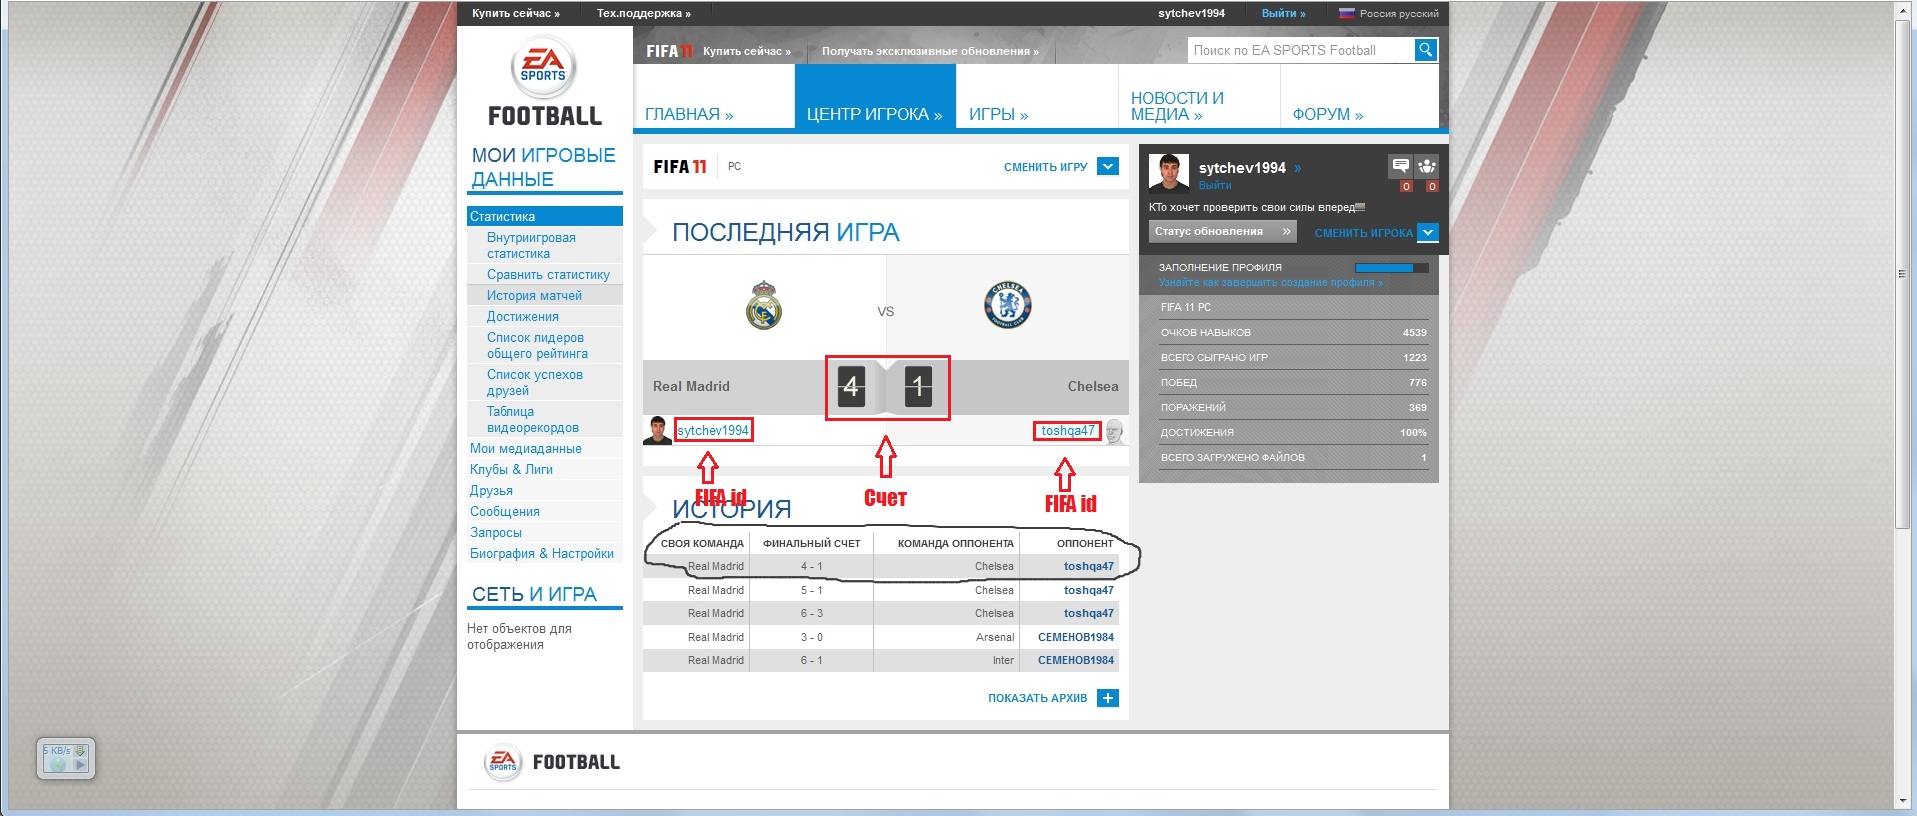Image resolution: width=1917 pixels, height=816 pixels.
Task: Click Купить сейчас next to FIFA 11
Action: [x=746, y=51]
